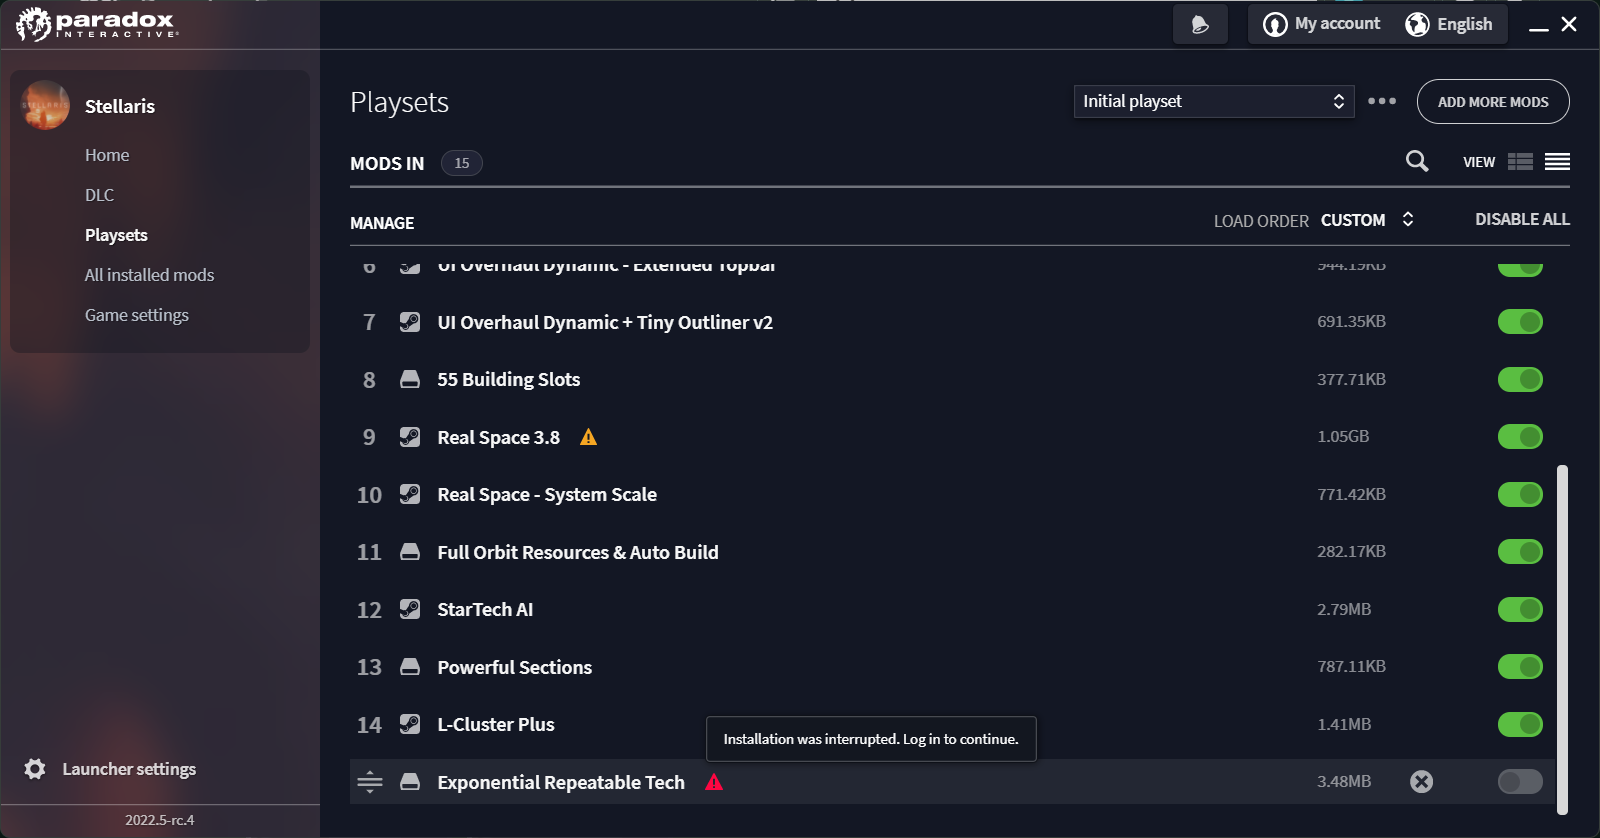Click Steam source icon for L-Cluster Plus
The height and width of the screenshot is (838, 1600).
[x=410, y=724]
